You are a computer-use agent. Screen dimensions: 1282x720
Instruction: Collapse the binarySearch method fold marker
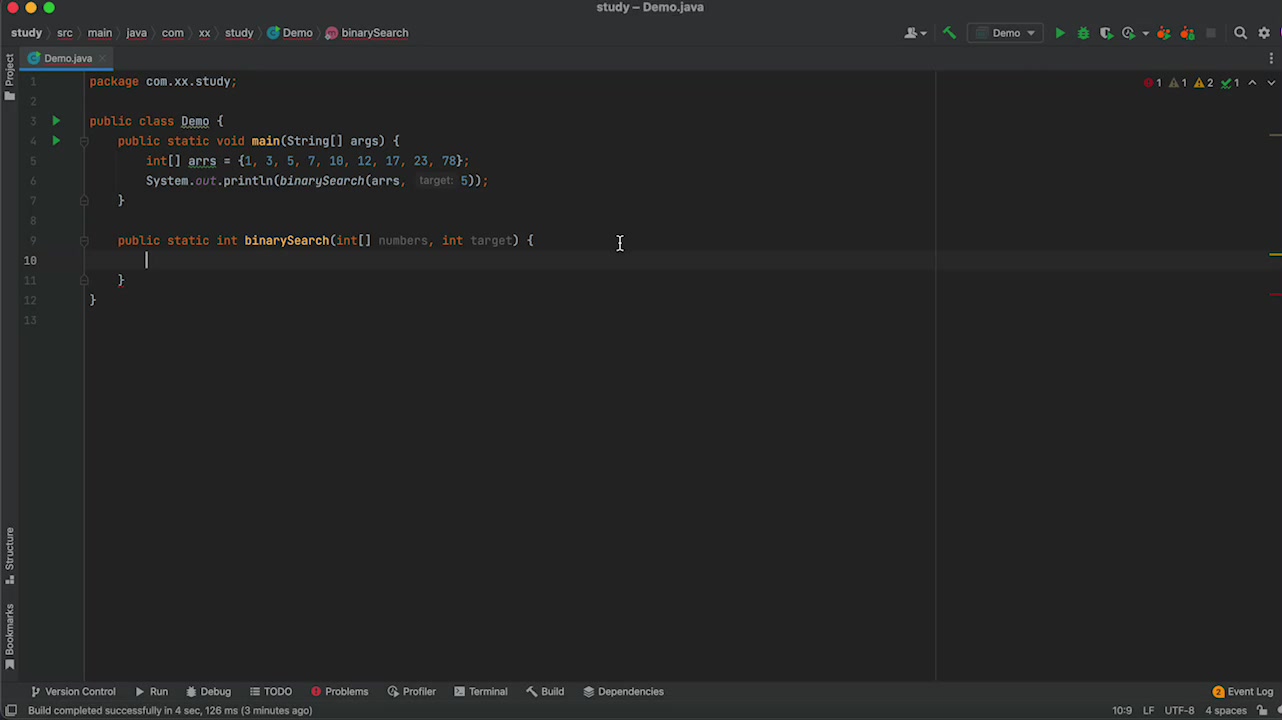click(84, 241)
